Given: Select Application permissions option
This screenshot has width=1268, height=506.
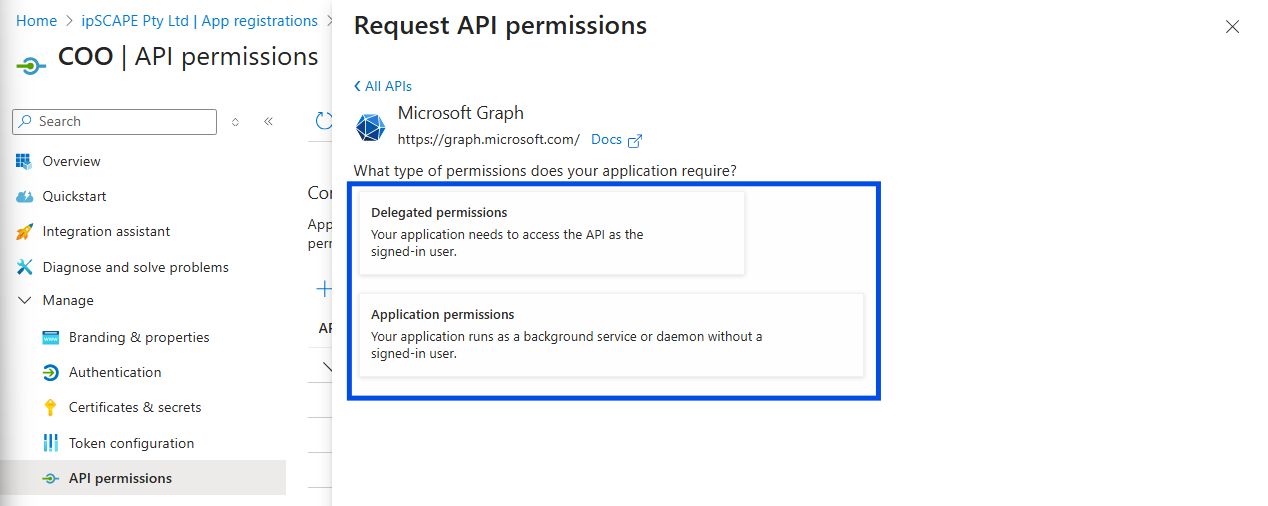Looking at the screenshot, I should tap(611, 335).
